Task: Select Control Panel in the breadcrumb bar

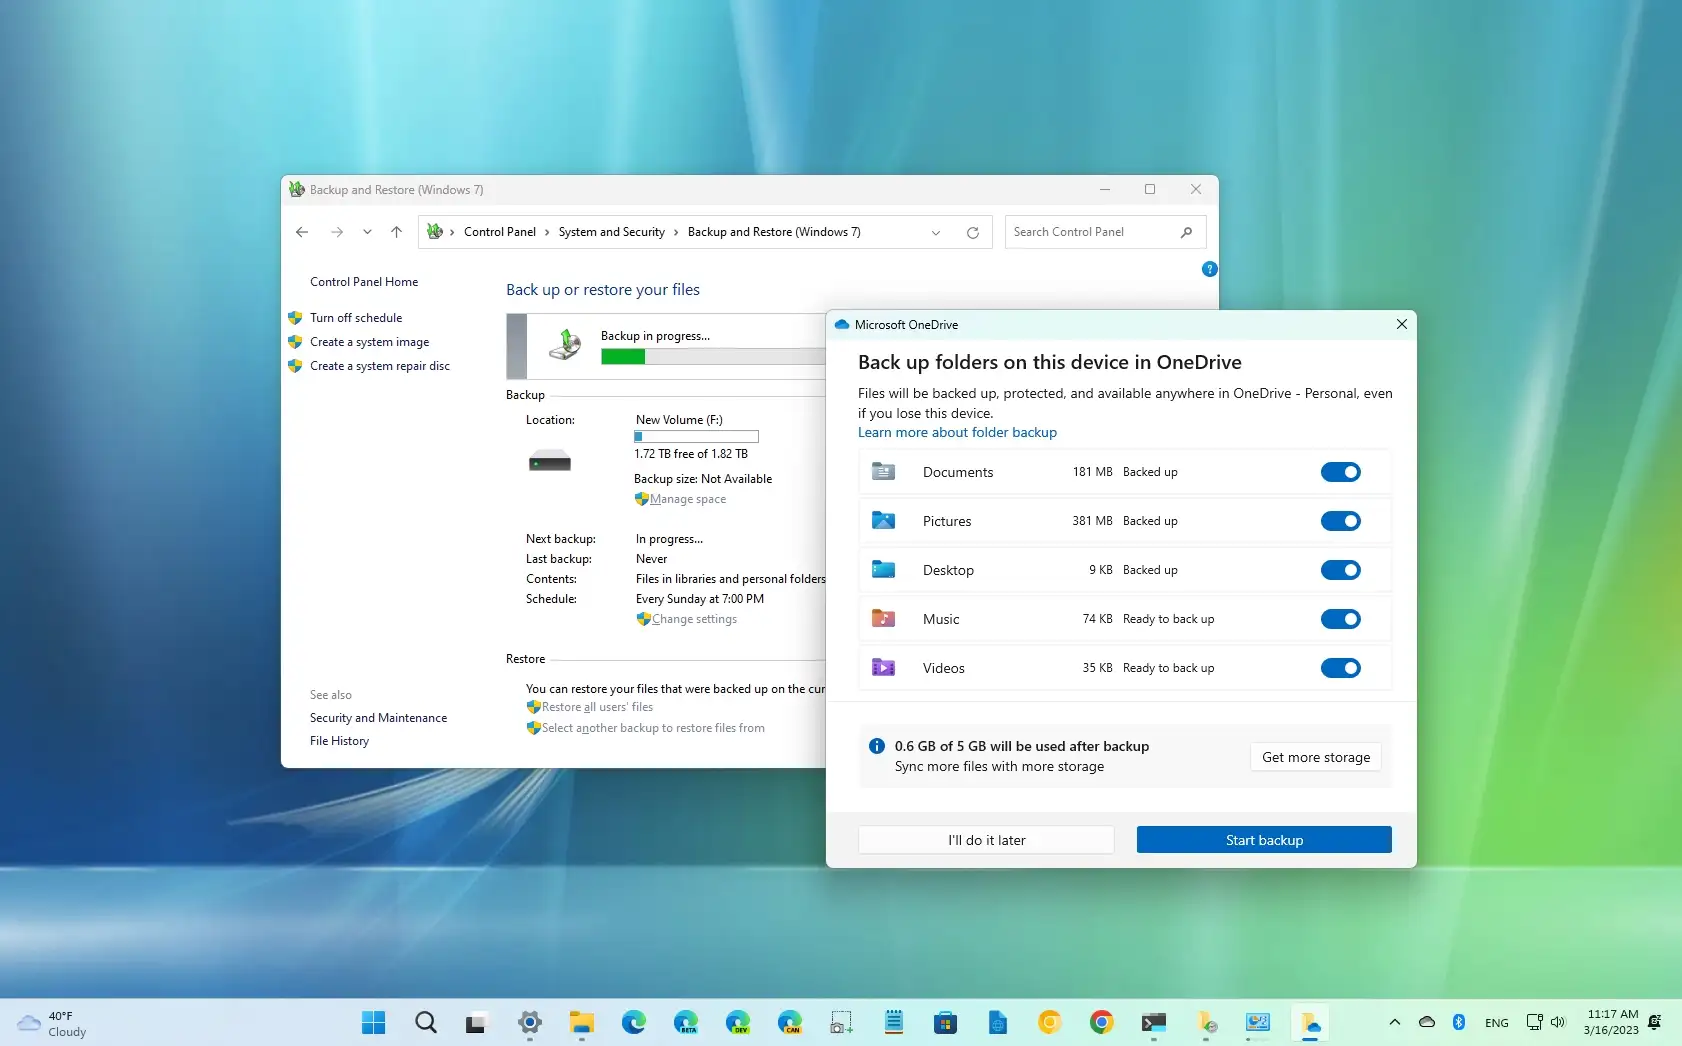Action: pos(501,232)
